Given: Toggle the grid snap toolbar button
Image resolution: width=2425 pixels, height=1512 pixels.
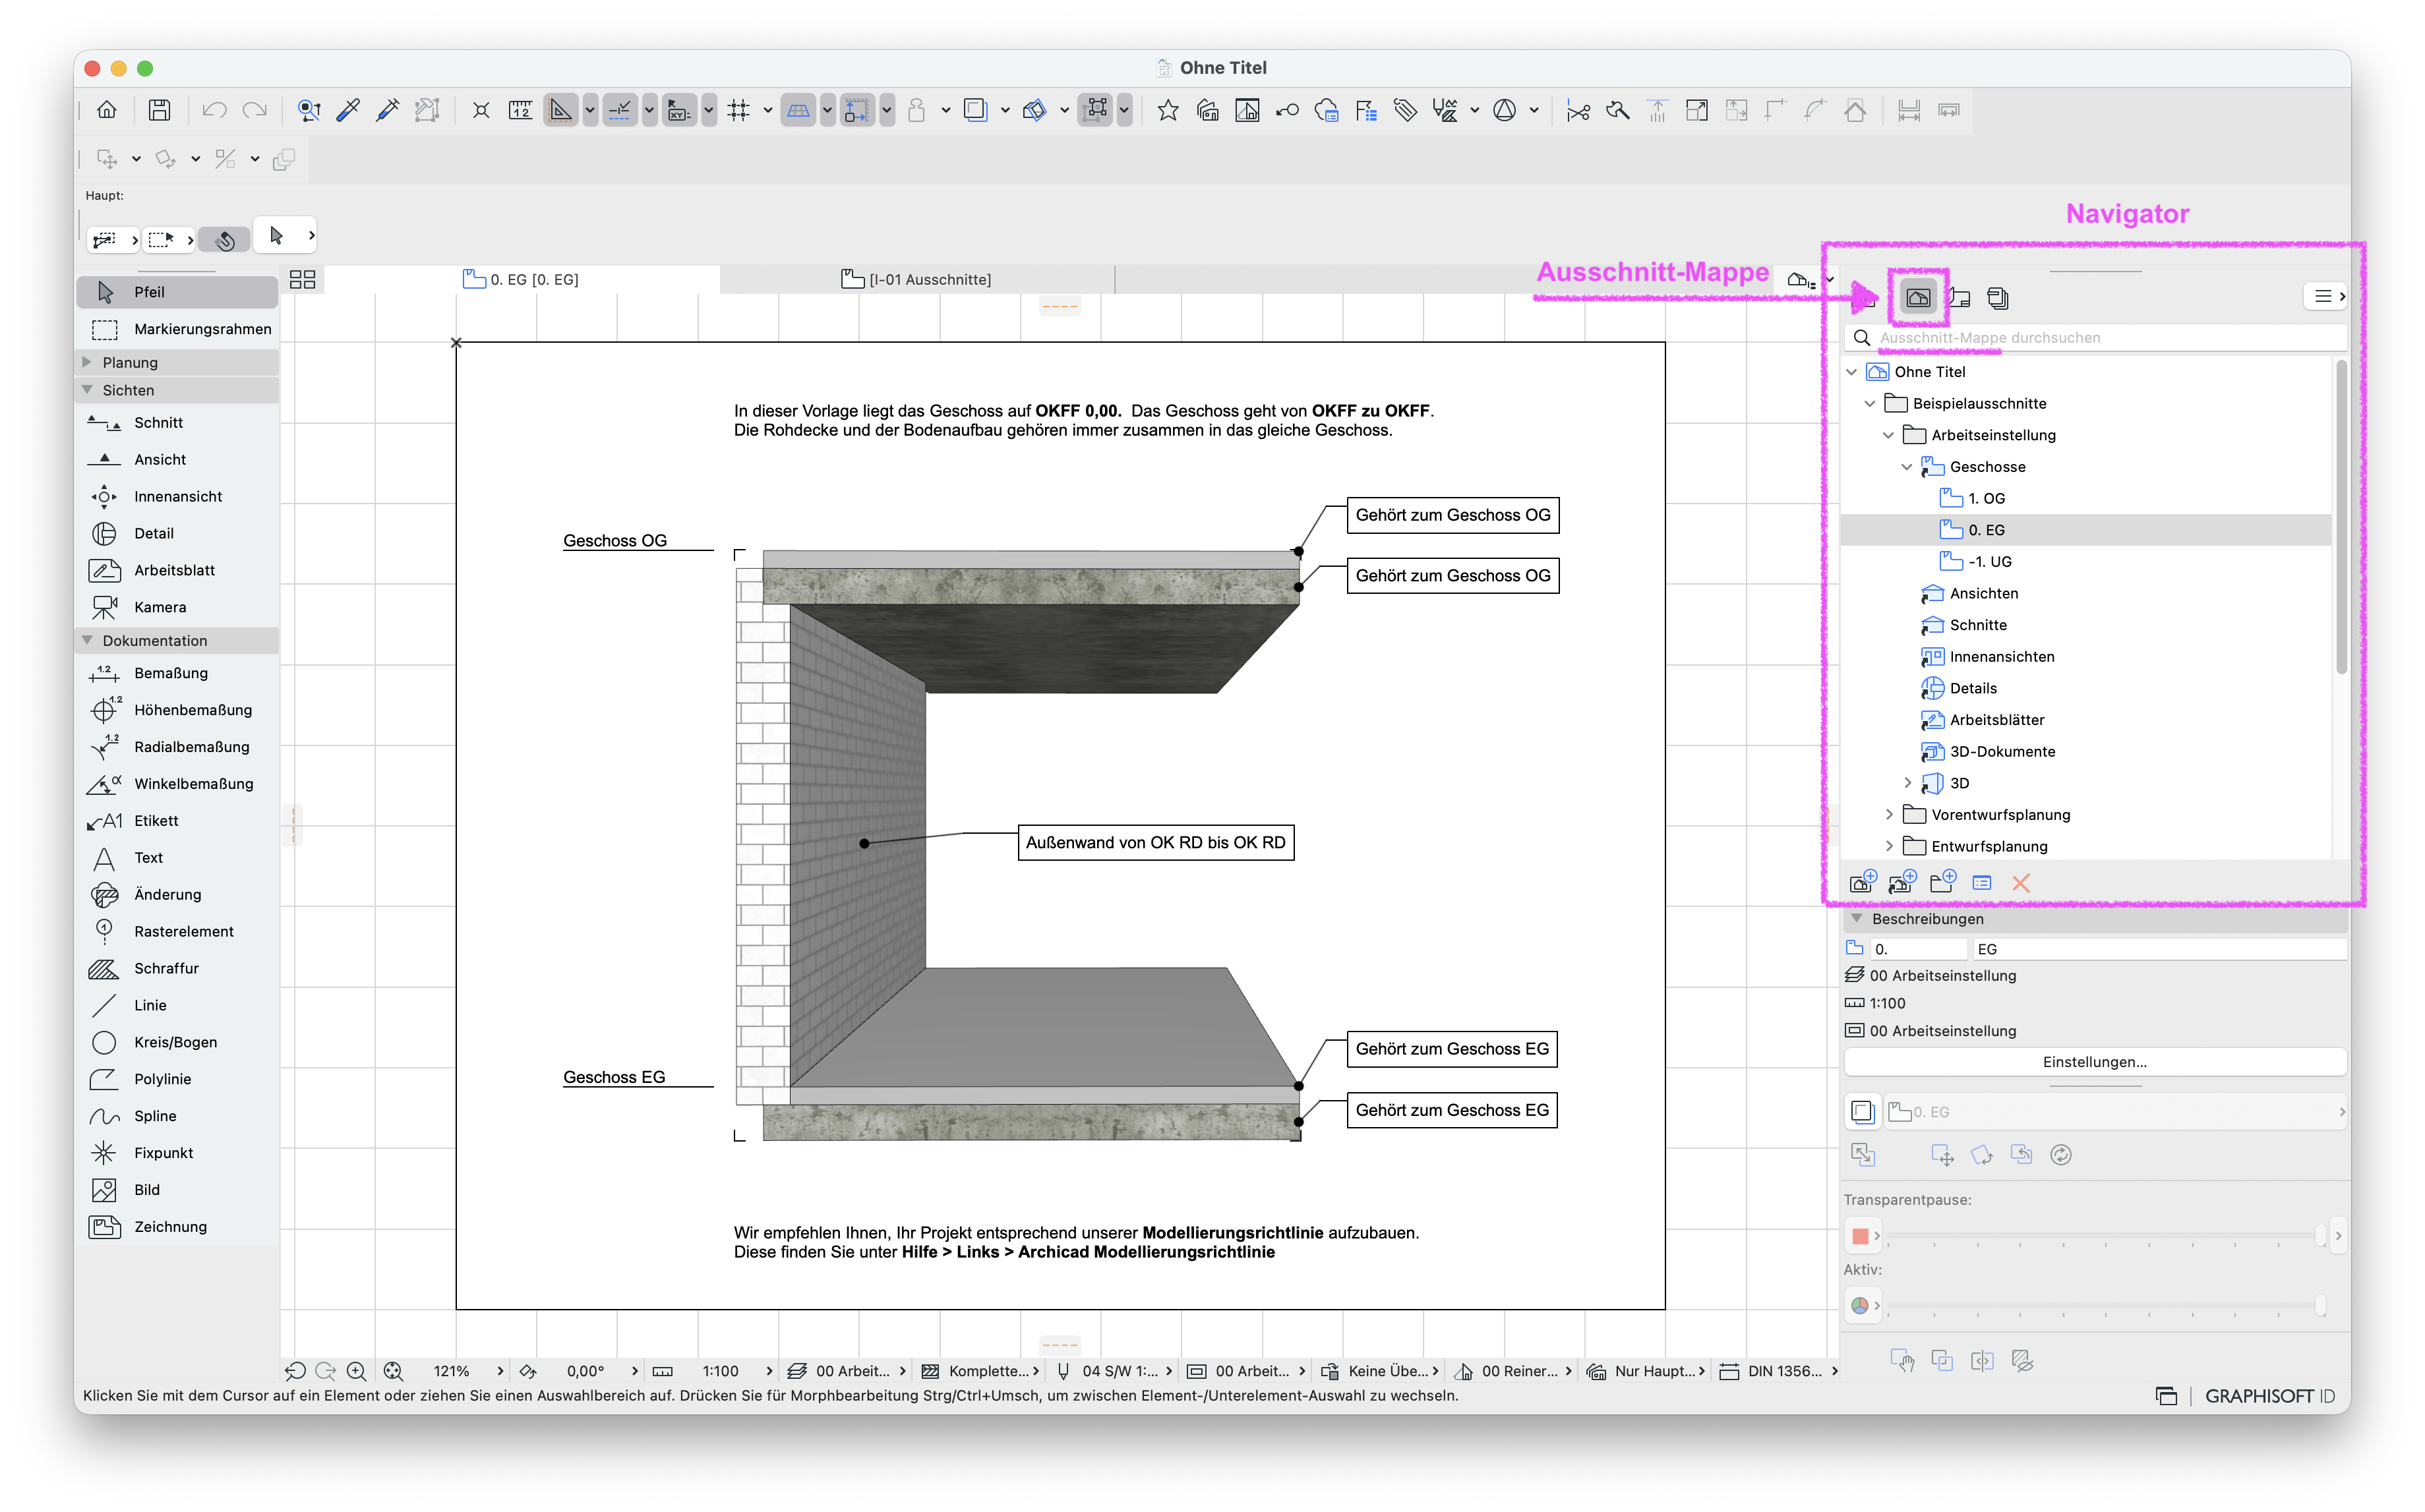Looking at the screenshot, I should click(738, 110).
